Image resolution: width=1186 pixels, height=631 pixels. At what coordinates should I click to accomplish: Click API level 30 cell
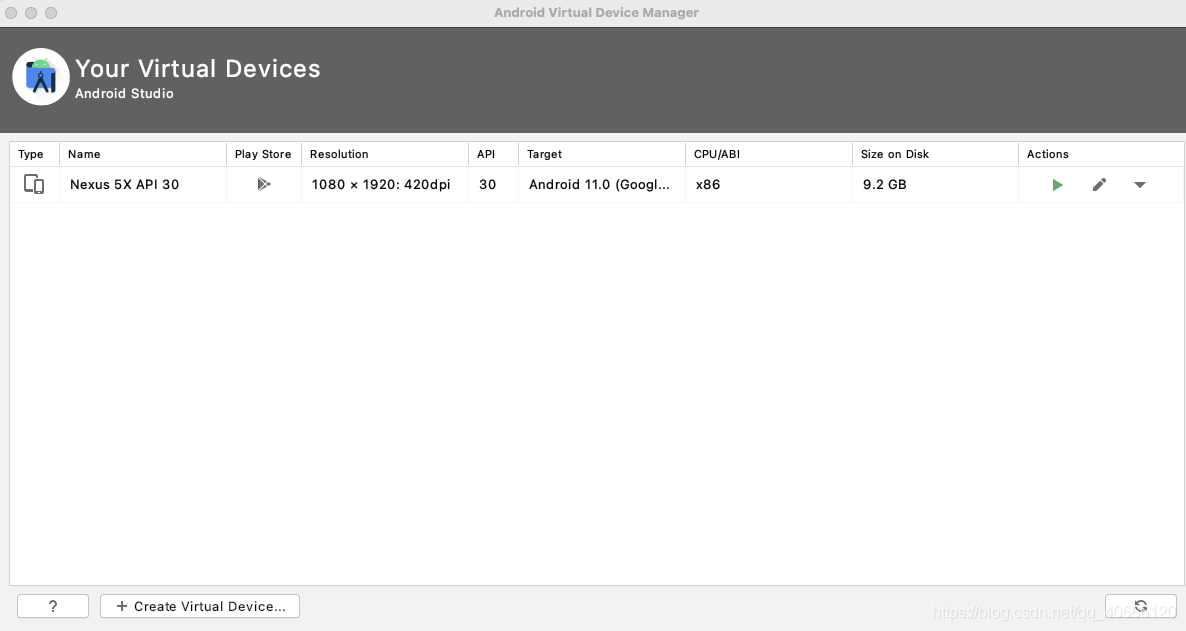pyautogui.click(x=493, y=185)
